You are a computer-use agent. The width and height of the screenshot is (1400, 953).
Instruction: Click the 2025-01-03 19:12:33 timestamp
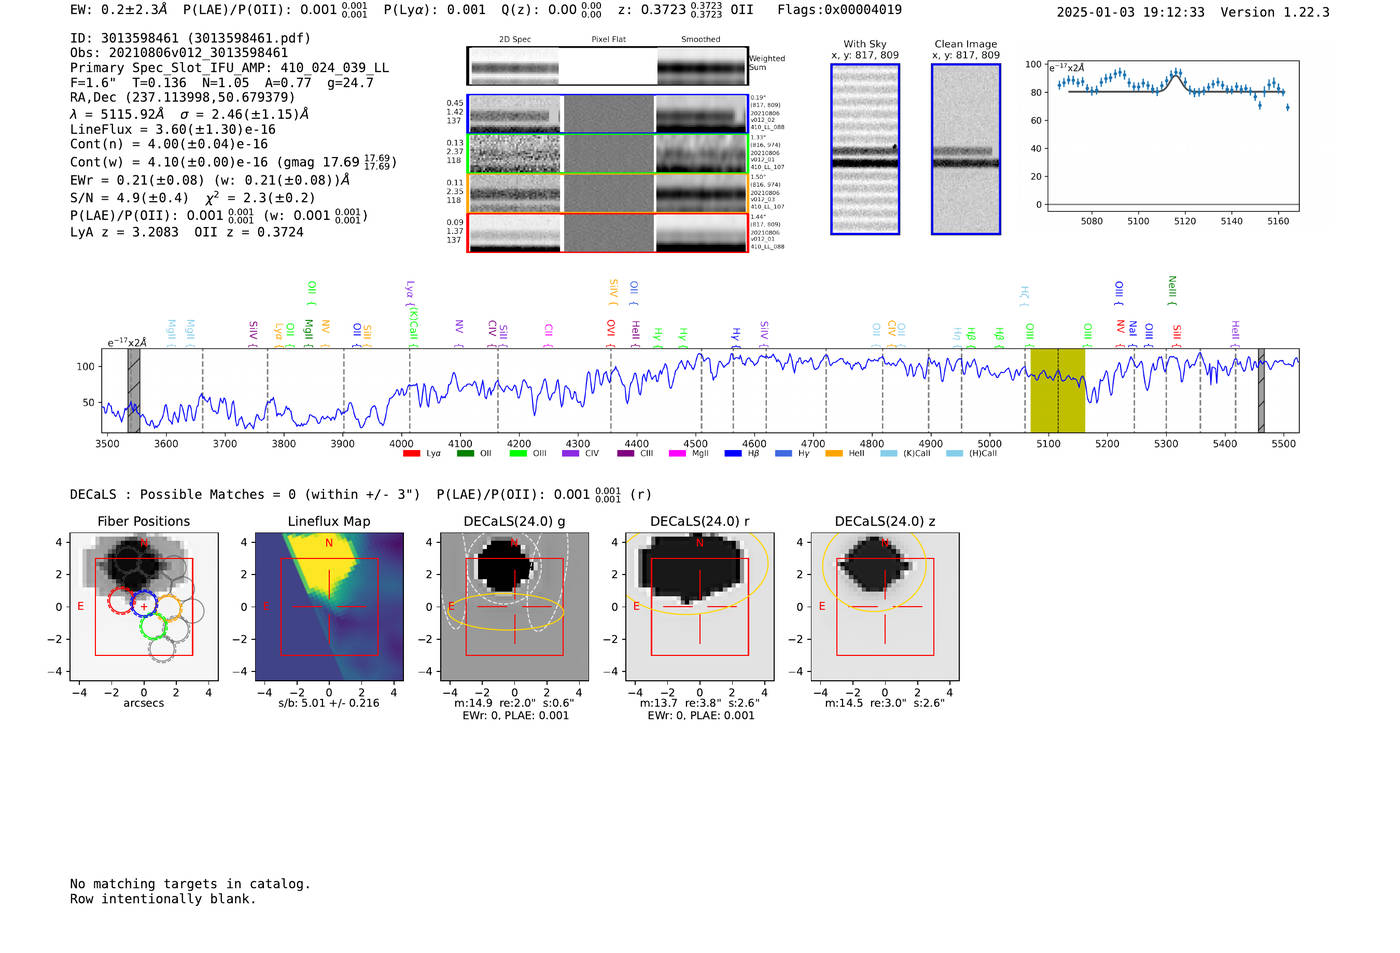click(x=1130, y=12)
